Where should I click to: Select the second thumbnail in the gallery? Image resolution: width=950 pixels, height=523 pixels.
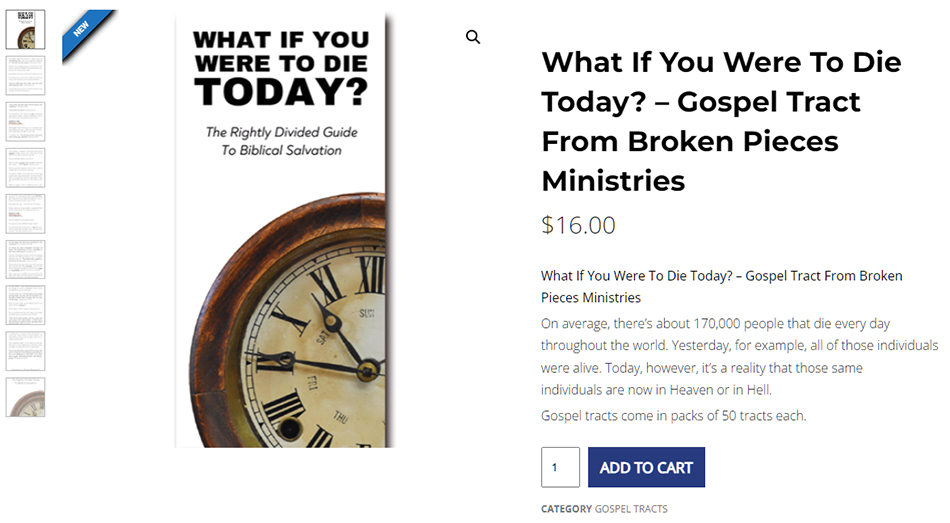pos(25,75)
